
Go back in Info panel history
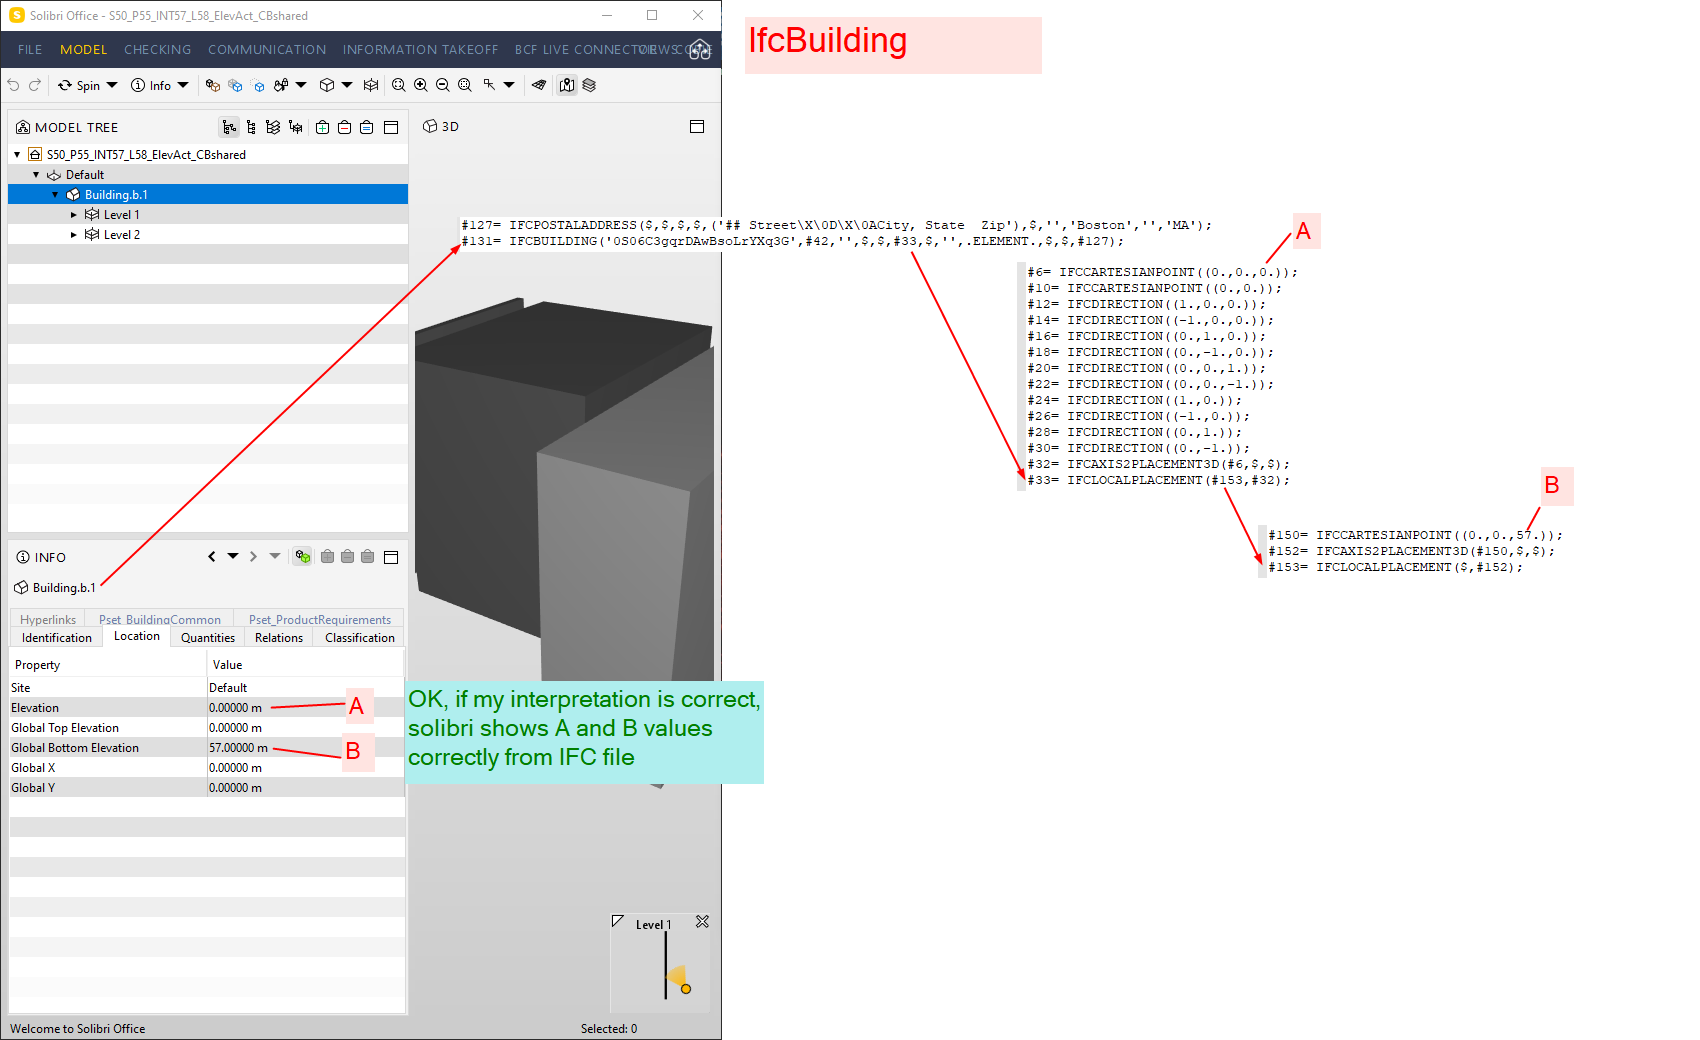212,557
